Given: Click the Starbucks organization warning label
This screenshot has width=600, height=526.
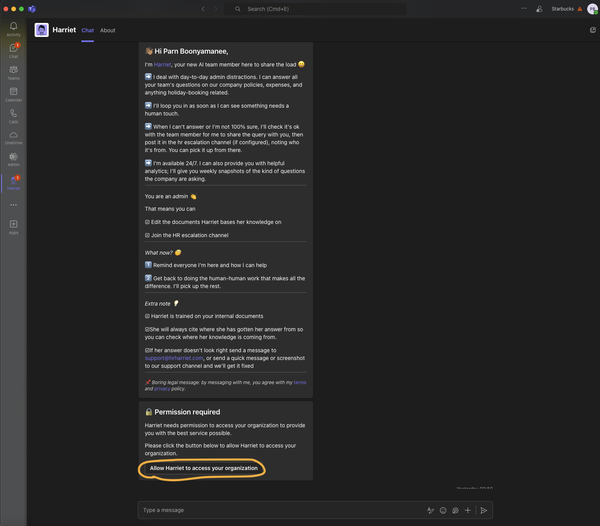Looking at the screenshot, I should (566, 9).
